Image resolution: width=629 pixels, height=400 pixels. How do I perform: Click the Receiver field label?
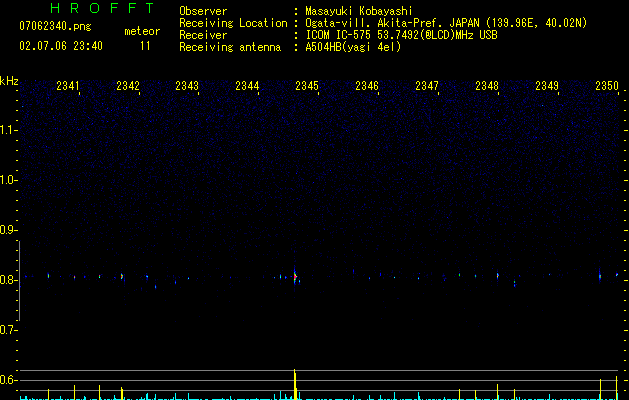203,35
